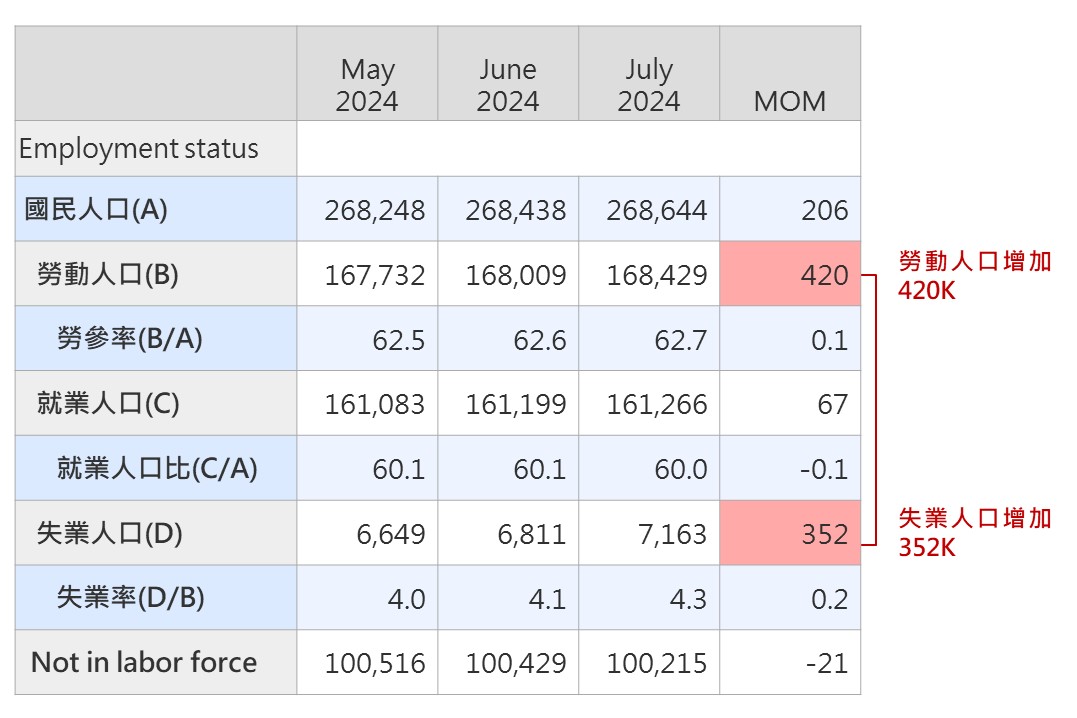Click the 勞動人口(B) row label
Screen dimensions: 1077x718
[x=107, y=274]
